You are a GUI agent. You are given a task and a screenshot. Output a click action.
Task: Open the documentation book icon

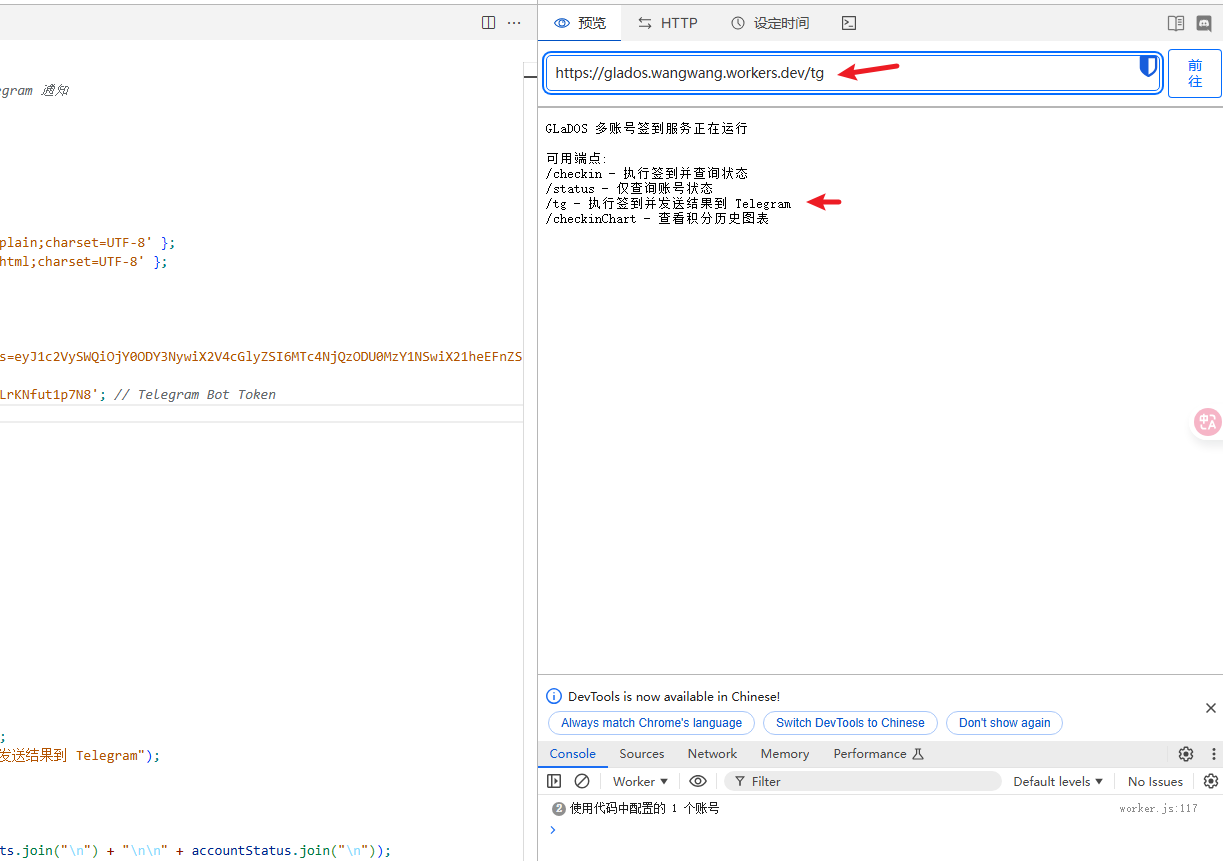[1176, 23]
